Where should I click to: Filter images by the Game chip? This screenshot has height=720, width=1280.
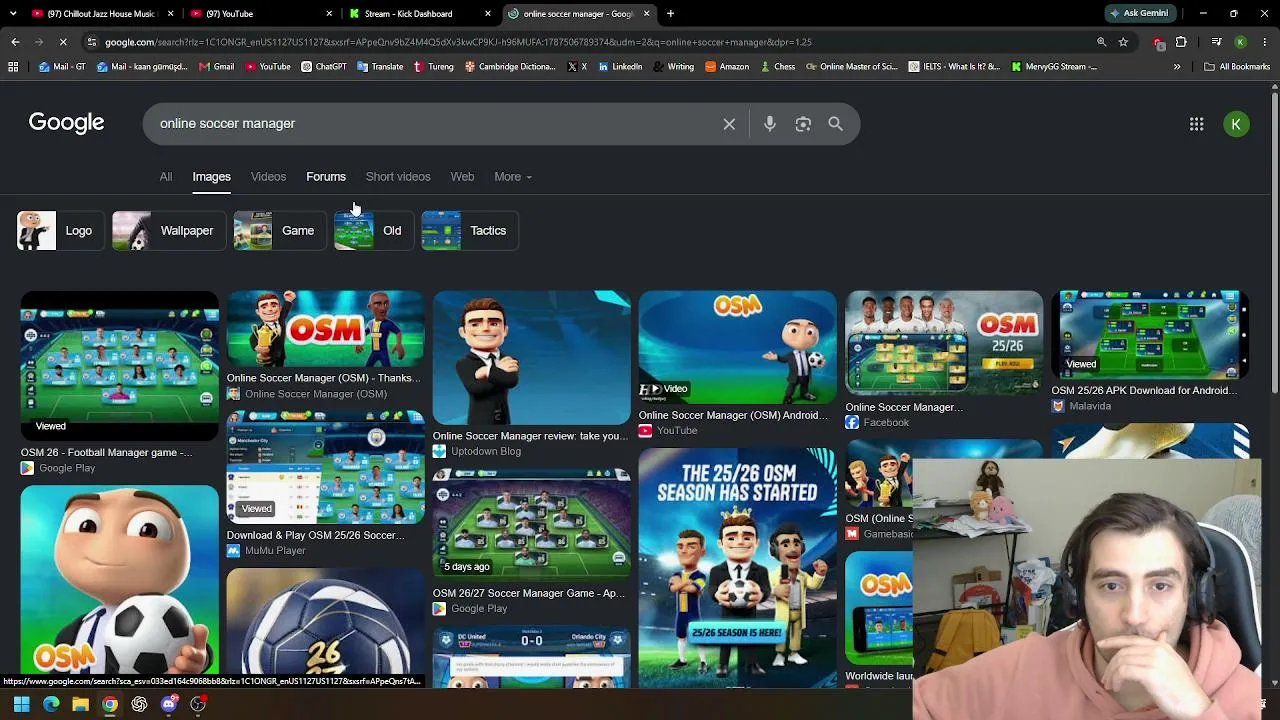click(279, 231)
